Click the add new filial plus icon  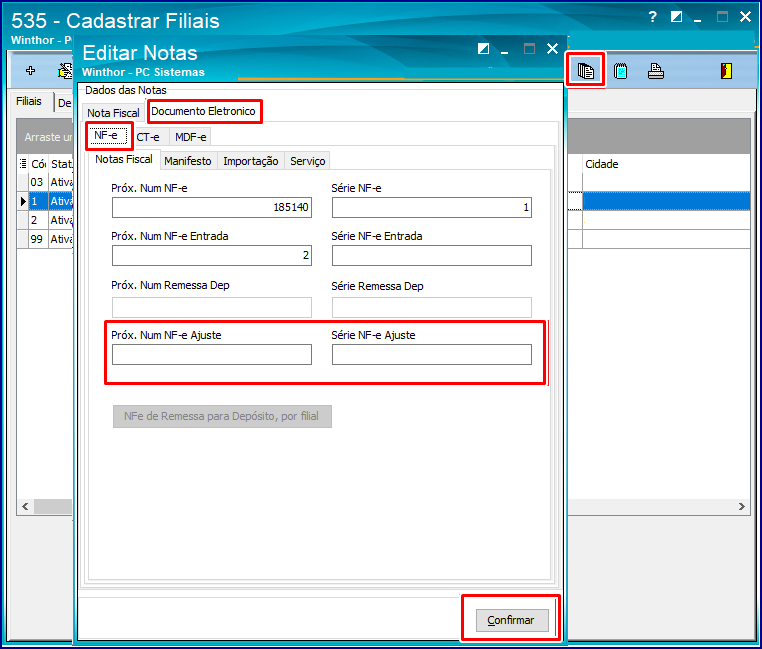coord(31,71)
